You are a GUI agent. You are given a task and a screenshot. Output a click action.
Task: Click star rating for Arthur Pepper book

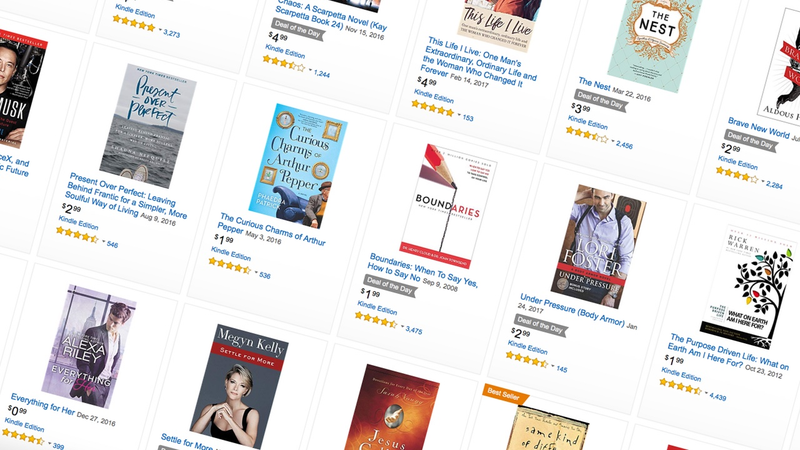pos(230,266)
